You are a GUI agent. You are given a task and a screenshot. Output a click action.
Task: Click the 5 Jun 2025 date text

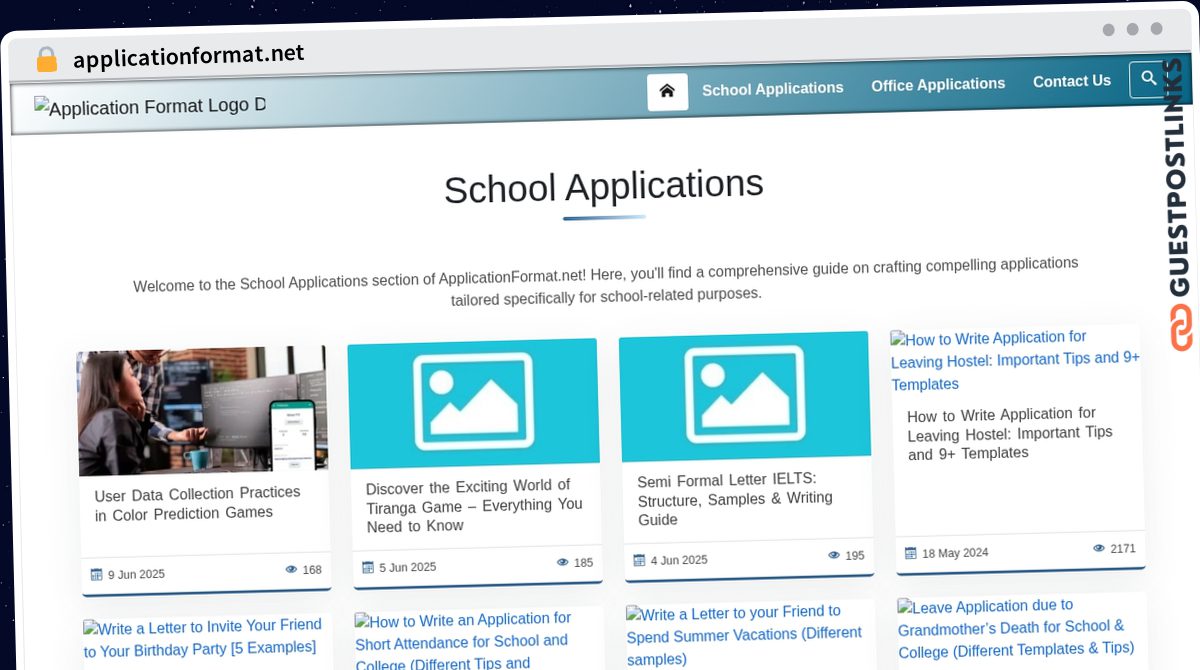tap(407, 567)
